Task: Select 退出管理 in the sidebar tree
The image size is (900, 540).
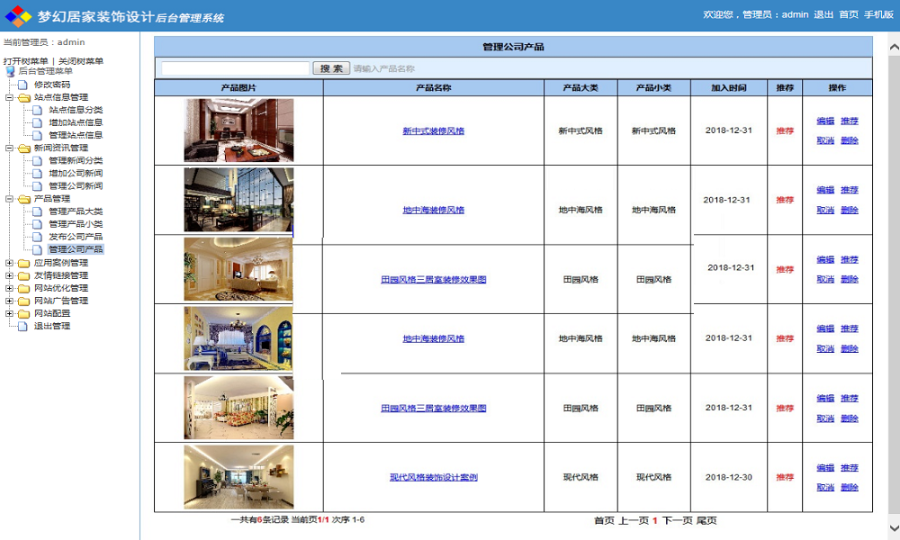Action: (52, 326)
